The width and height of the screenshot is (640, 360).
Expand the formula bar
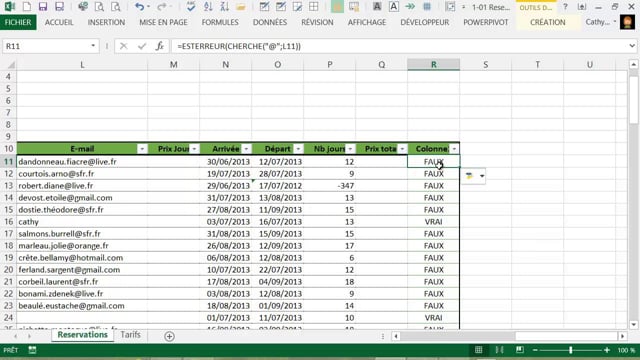coord(632,46)
